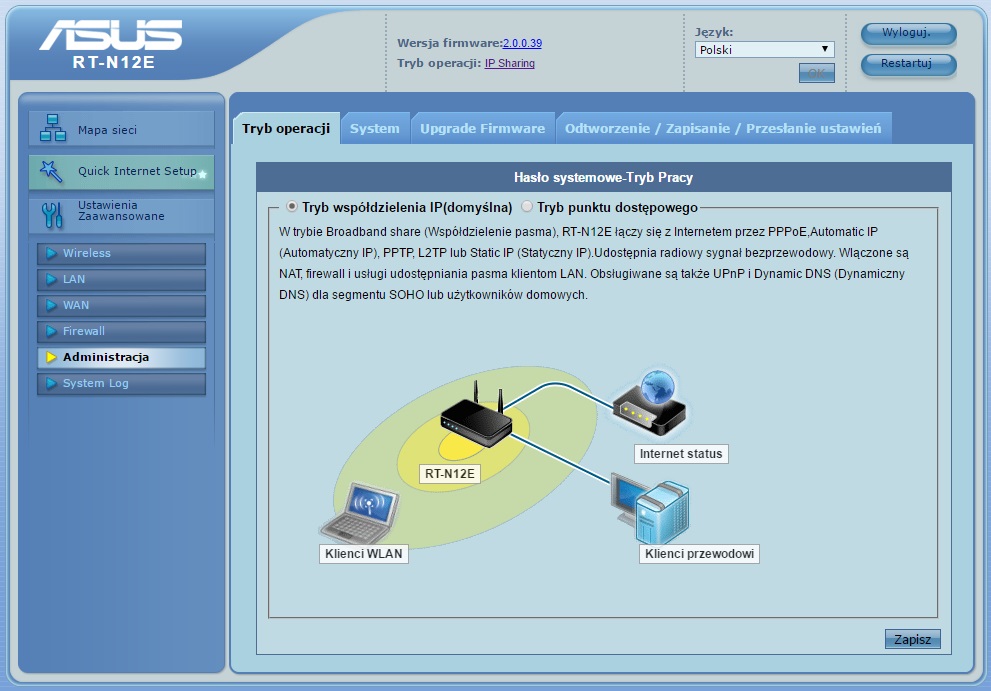Click the arrow icon beside Wireless

51,254
